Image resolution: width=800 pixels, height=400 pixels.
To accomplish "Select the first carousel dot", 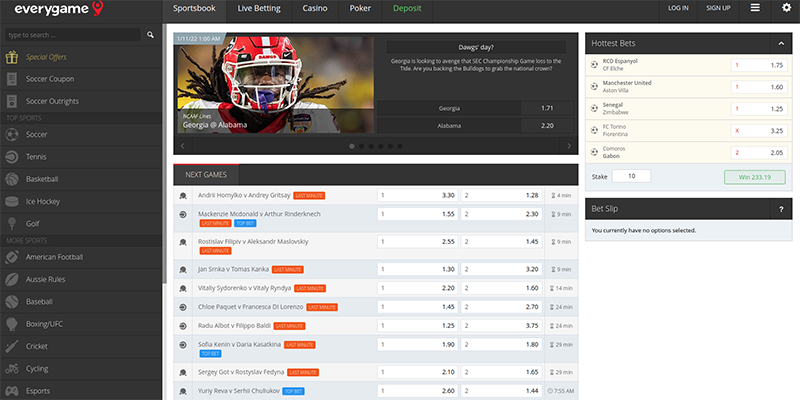I will [352, 146].
